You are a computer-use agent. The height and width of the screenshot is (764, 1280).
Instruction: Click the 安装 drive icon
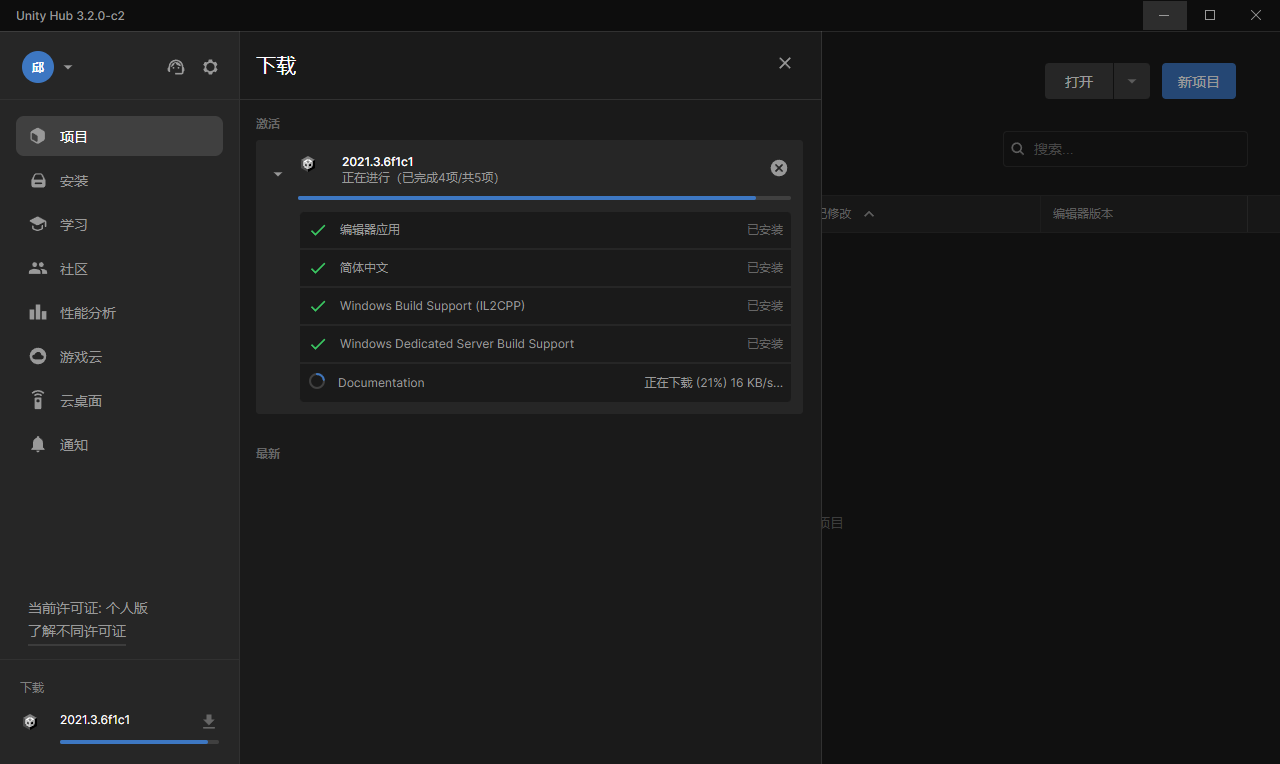(x=38, y=181)
